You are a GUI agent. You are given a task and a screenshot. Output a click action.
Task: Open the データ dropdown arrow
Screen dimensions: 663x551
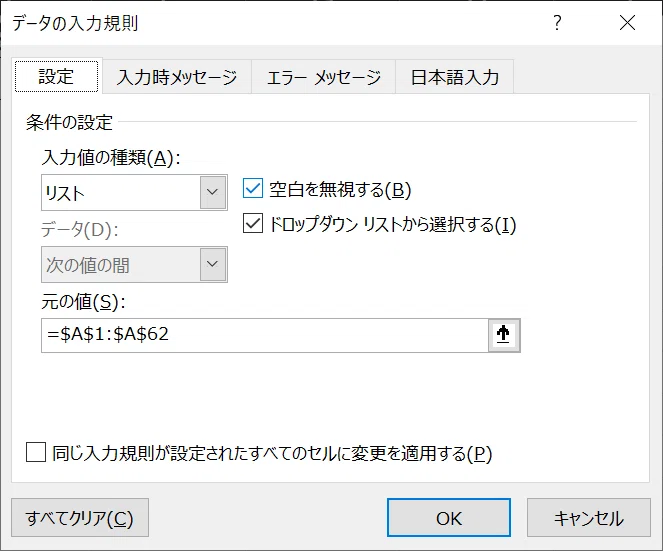pos(213,264)
